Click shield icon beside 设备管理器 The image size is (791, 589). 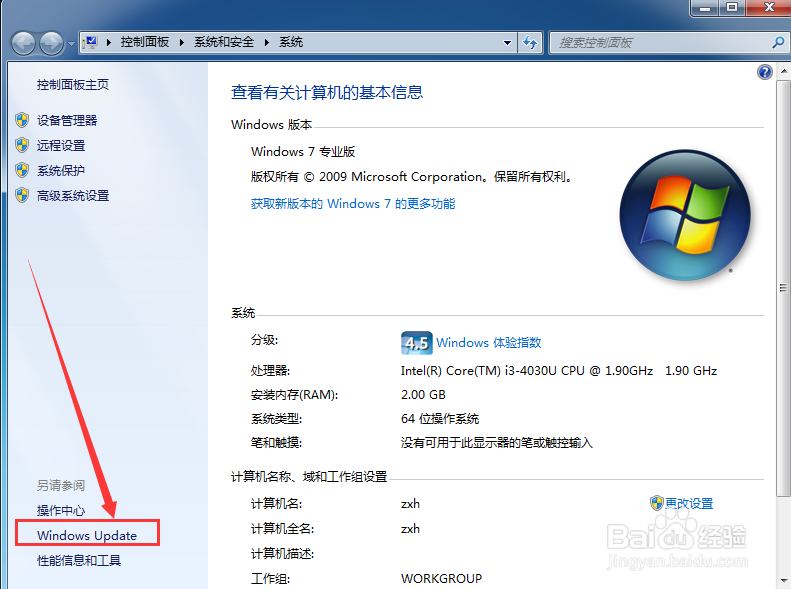pyautogui.click(x=22, y=120)
